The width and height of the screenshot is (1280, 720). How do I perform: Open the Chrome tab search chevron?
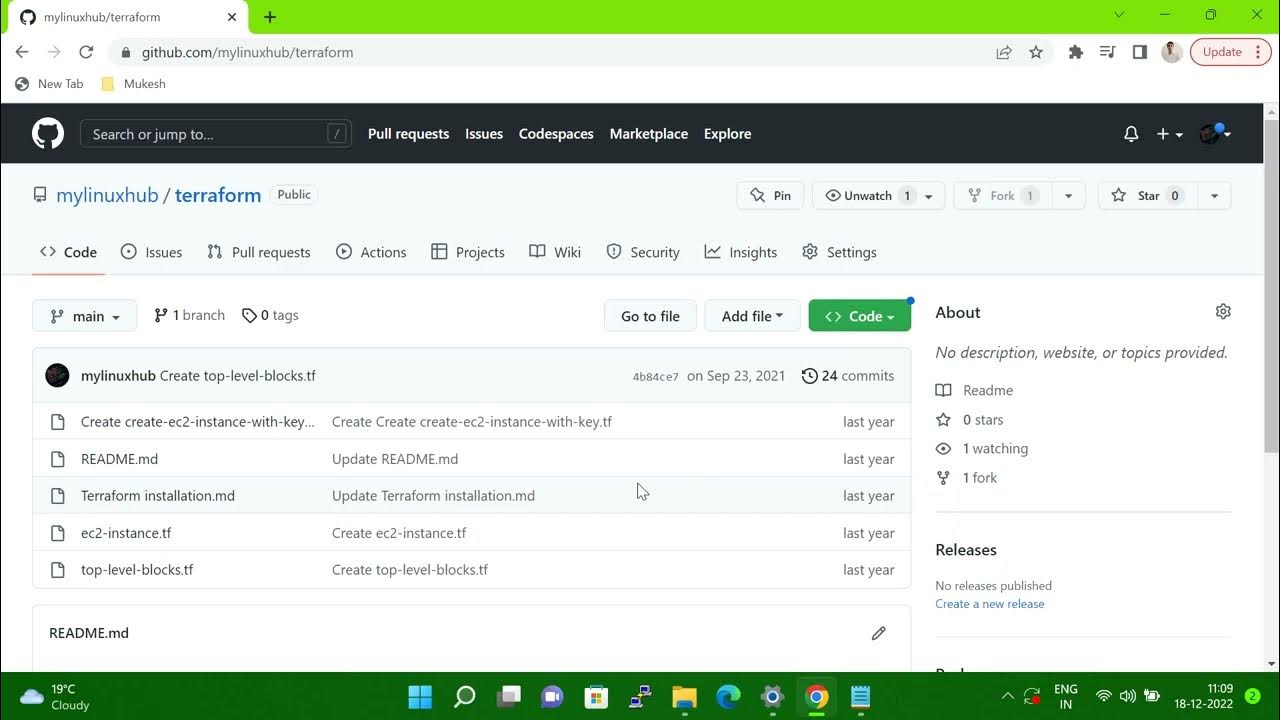click(x=1119, y=15)
